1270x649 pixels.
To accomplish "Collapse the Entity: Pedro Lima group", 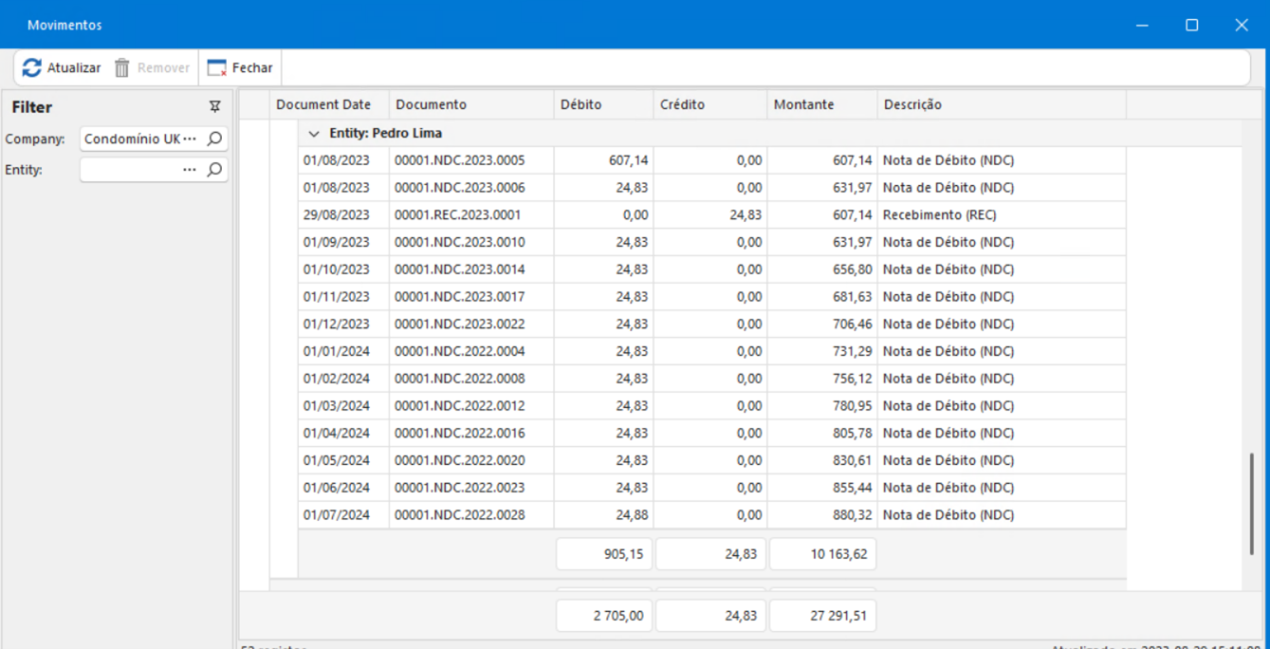I will [314, 133].
